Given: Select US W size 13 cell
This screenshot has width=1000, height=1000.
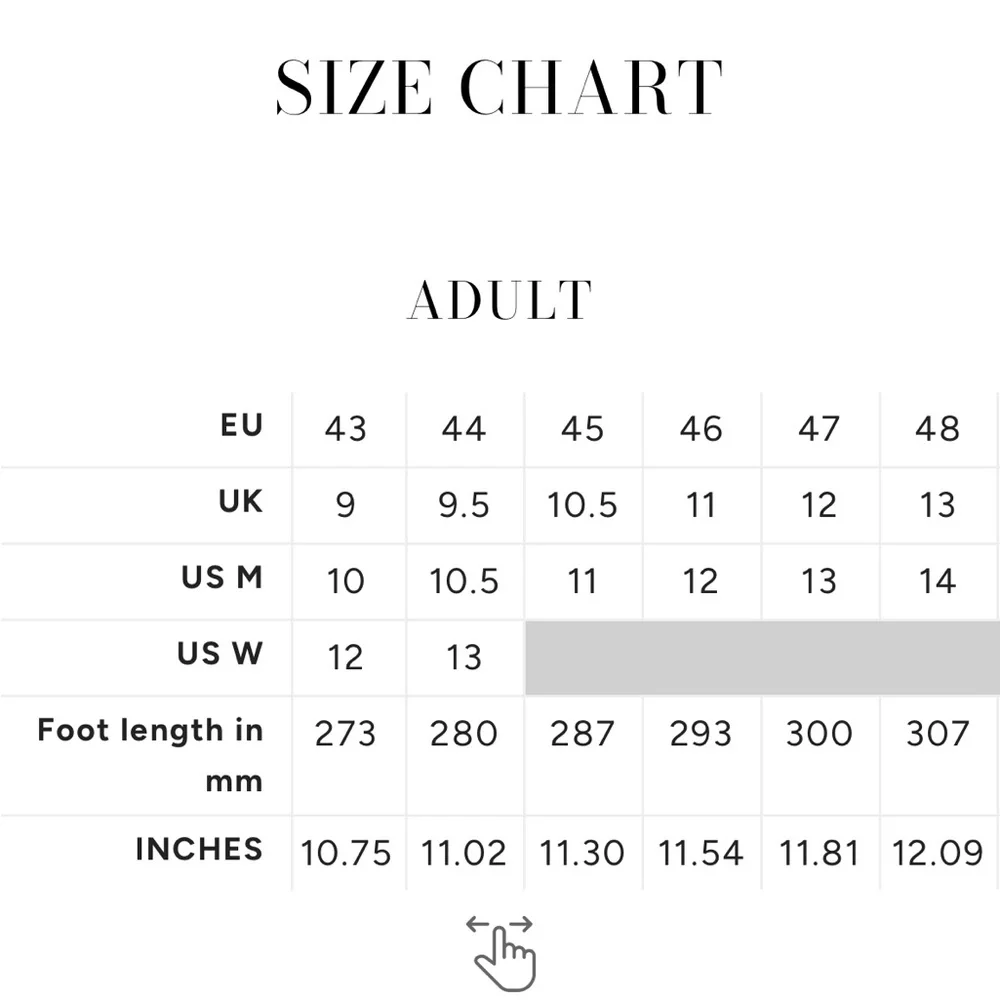Looking at the screenshot, I should click(x=465, y=658).
